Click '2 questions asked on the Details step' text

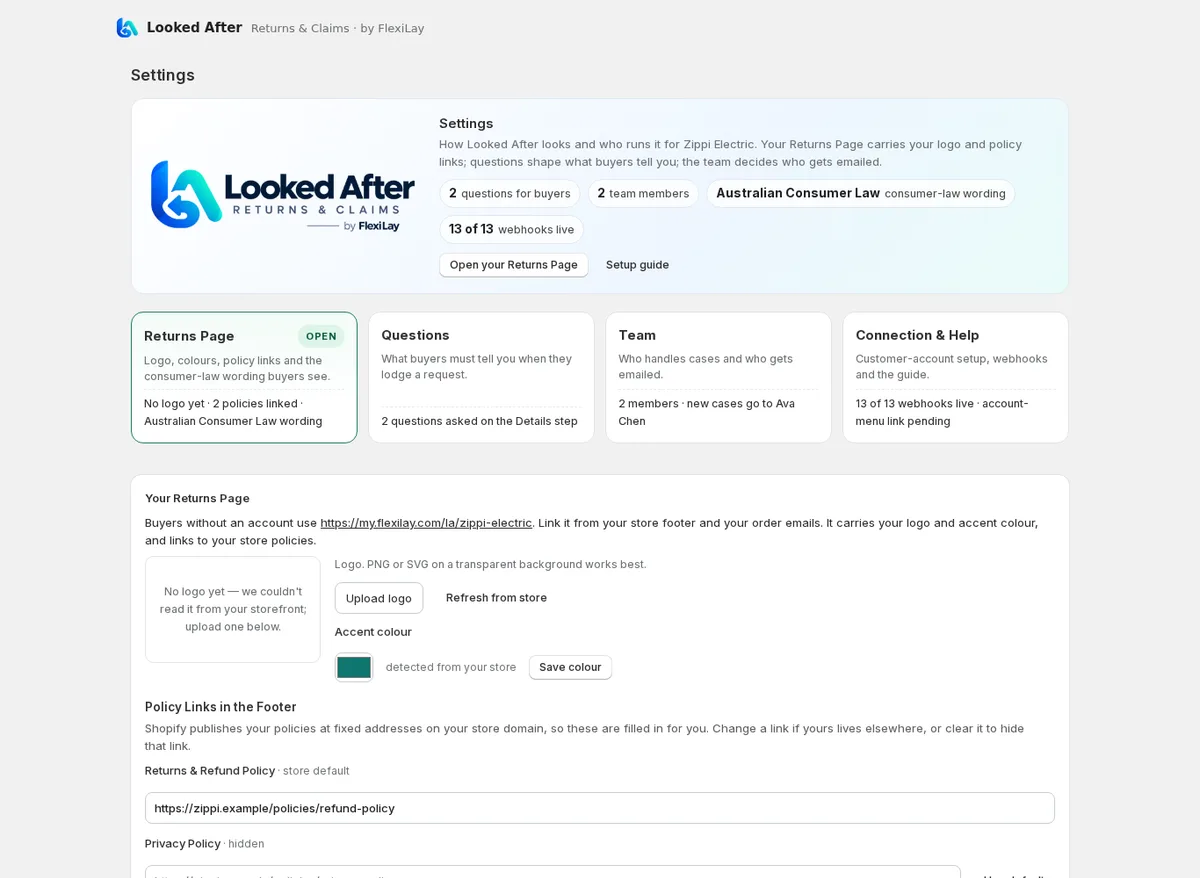click(479, 421)
